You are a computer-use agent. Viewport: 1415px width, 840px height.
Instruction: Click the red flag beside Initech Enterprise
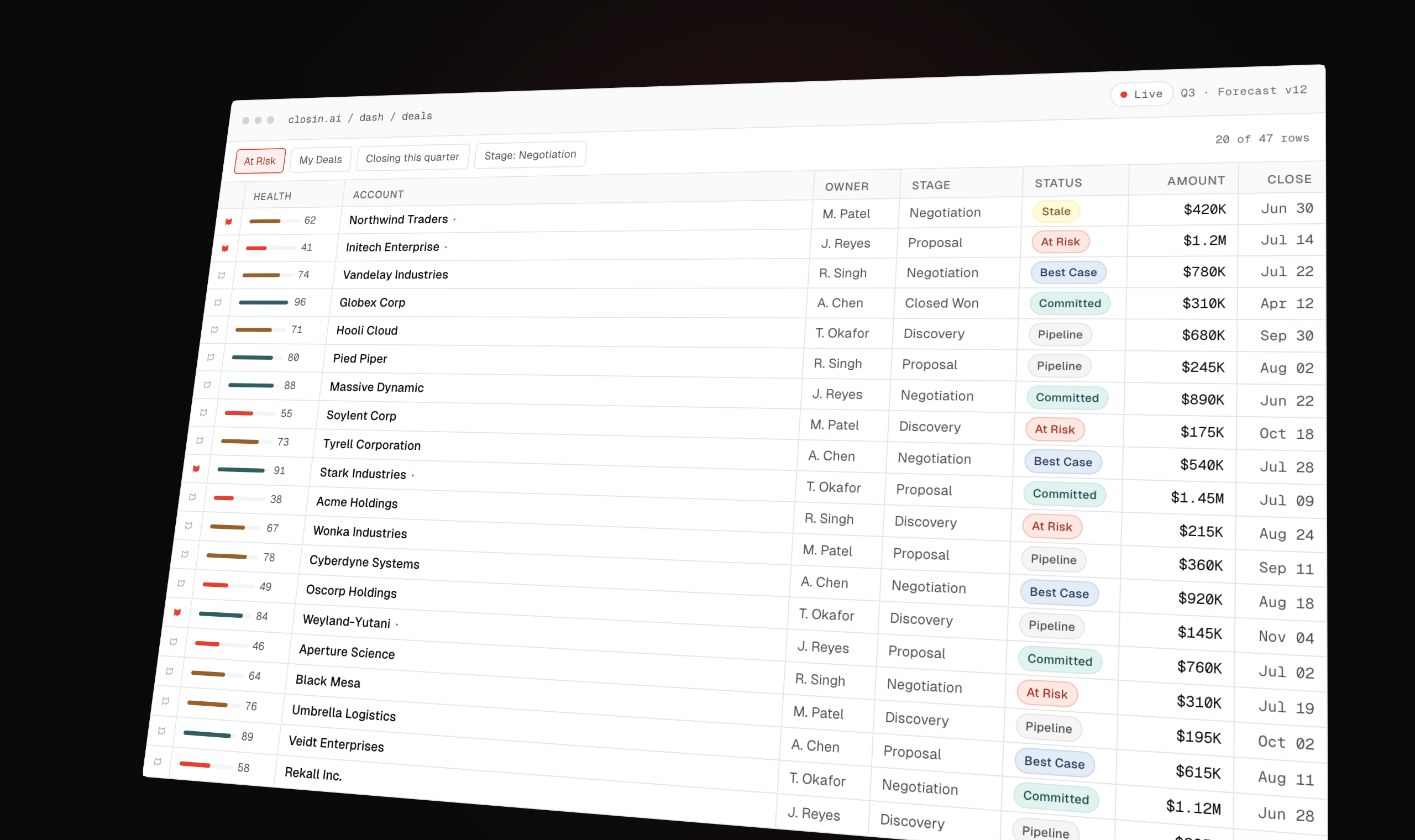tap(225, 248)
